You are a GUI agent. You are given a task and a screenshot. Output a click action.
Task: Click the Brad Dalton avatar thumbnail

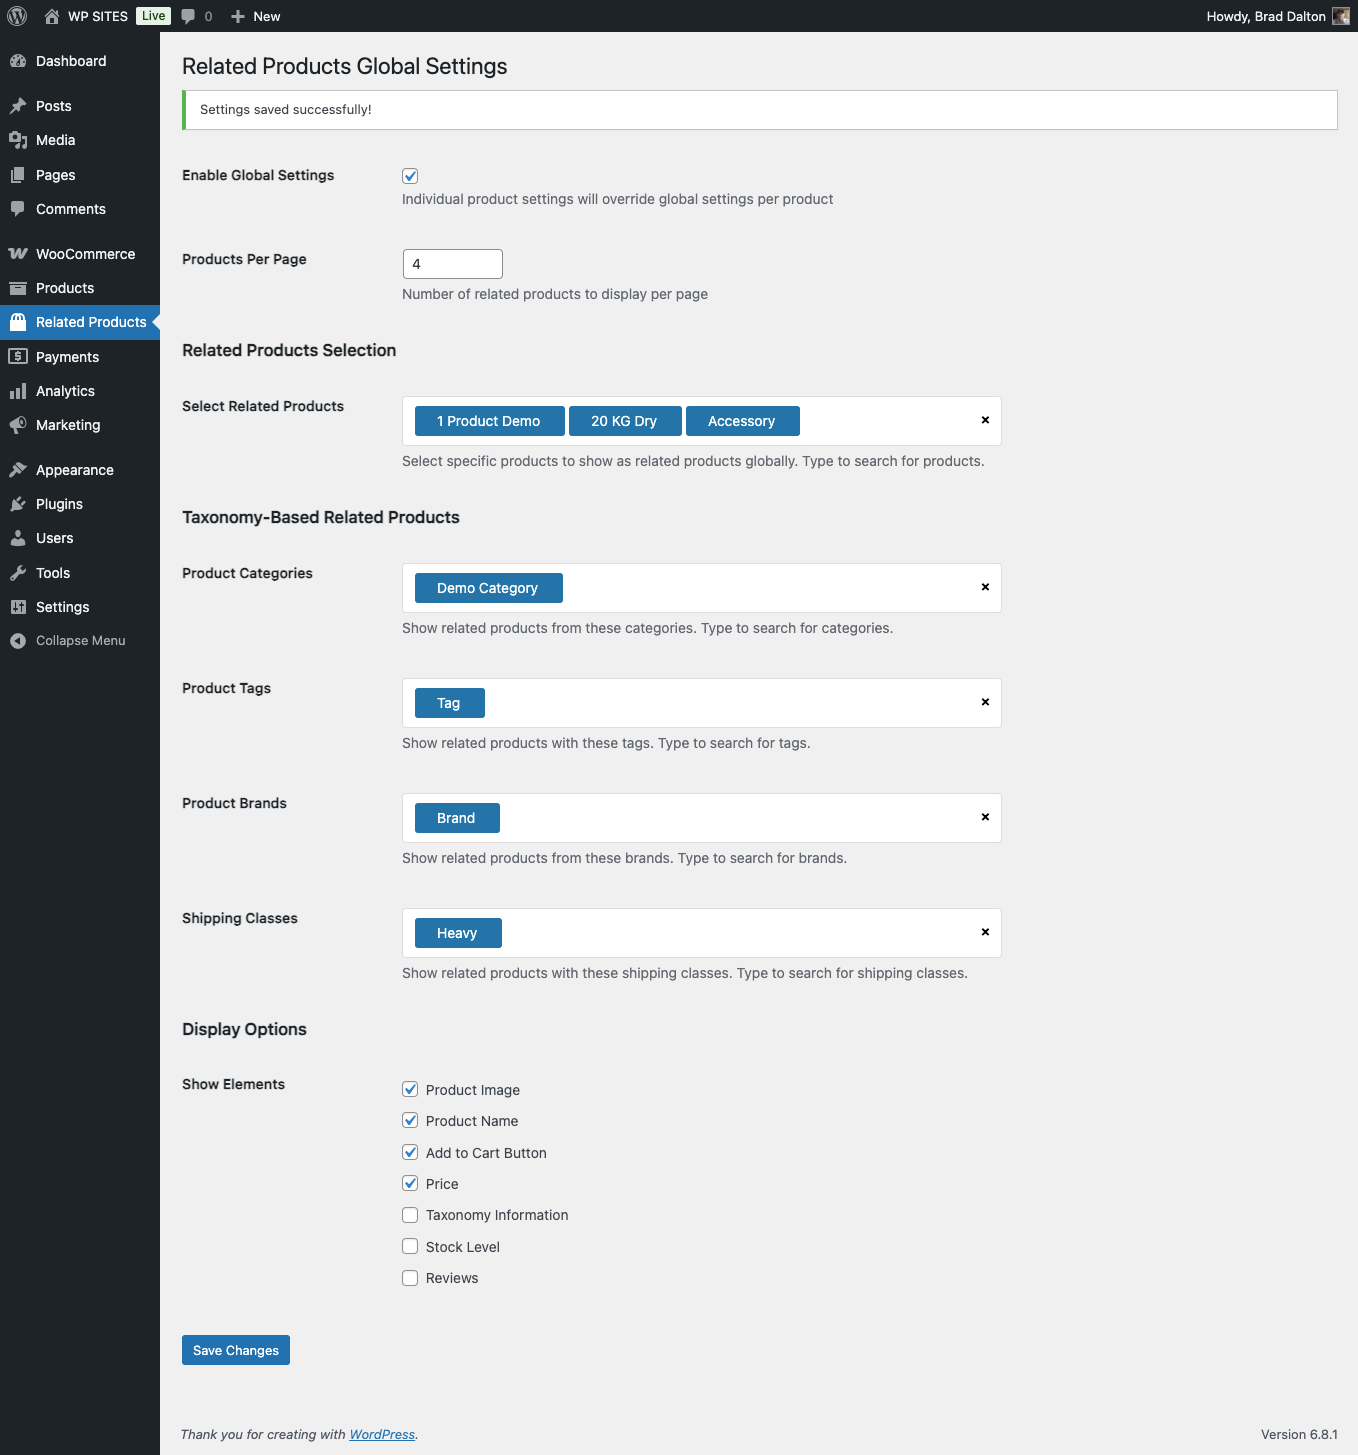coord(1340,16)
